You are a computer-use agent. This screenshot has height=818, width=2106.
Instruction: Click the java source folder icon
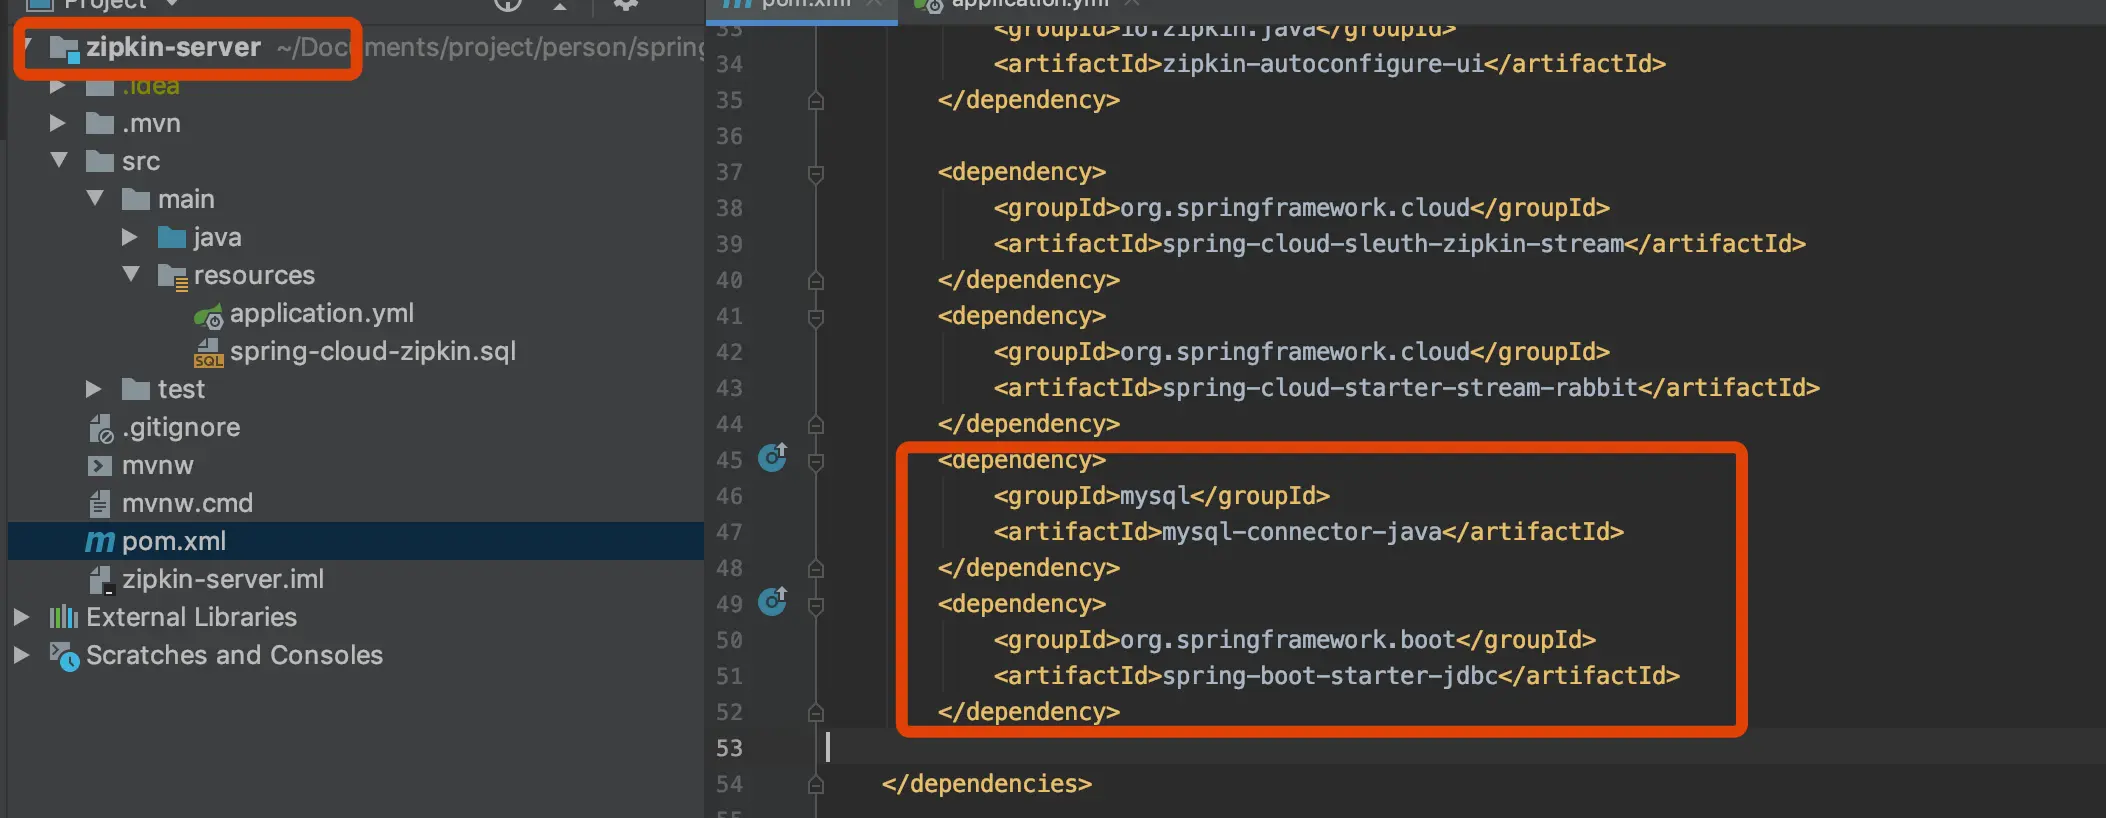pos(172,237)
